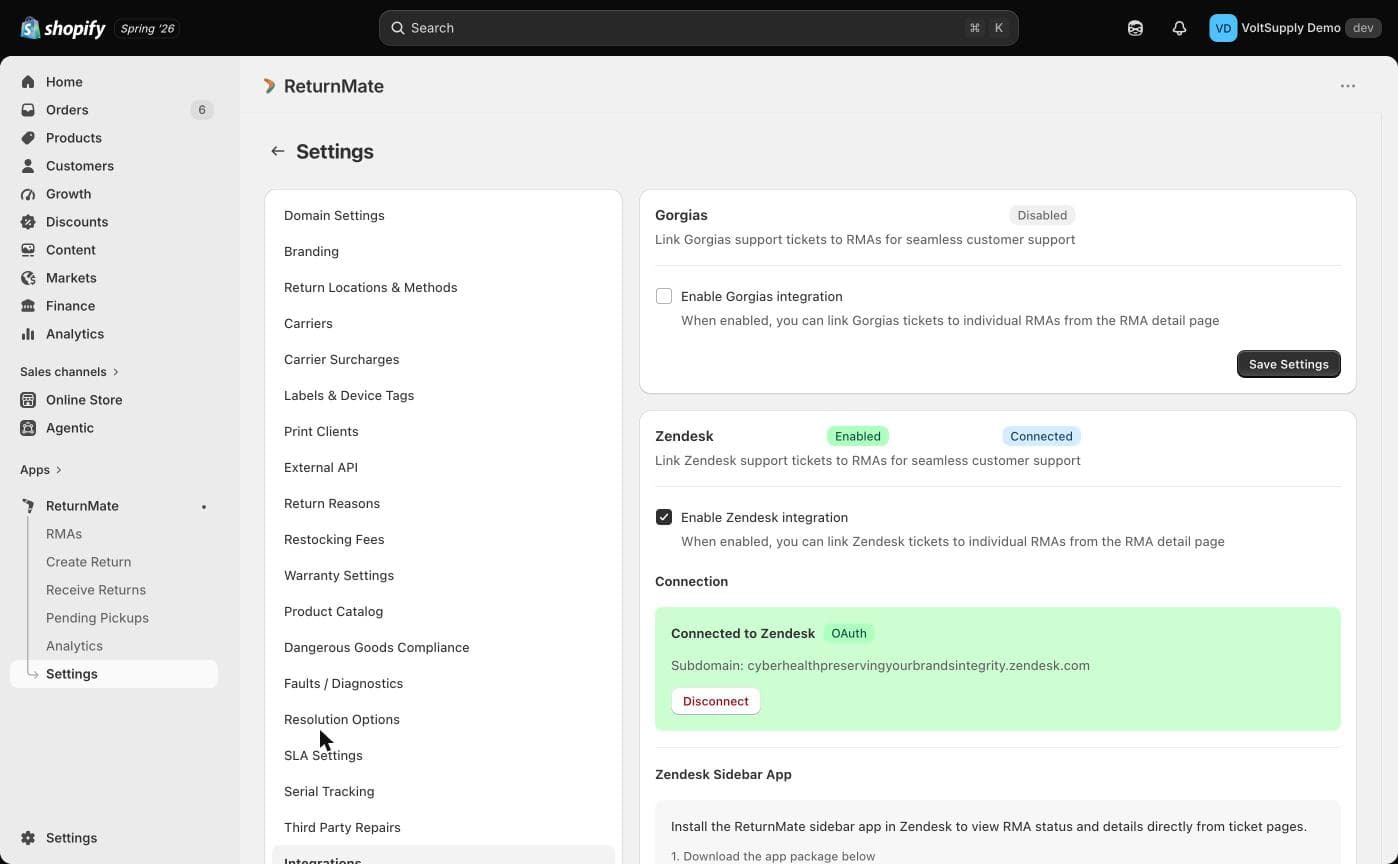The image size is (1398, 864).
Task: Click the Customers person icon
Action: [x=28, y=166]
